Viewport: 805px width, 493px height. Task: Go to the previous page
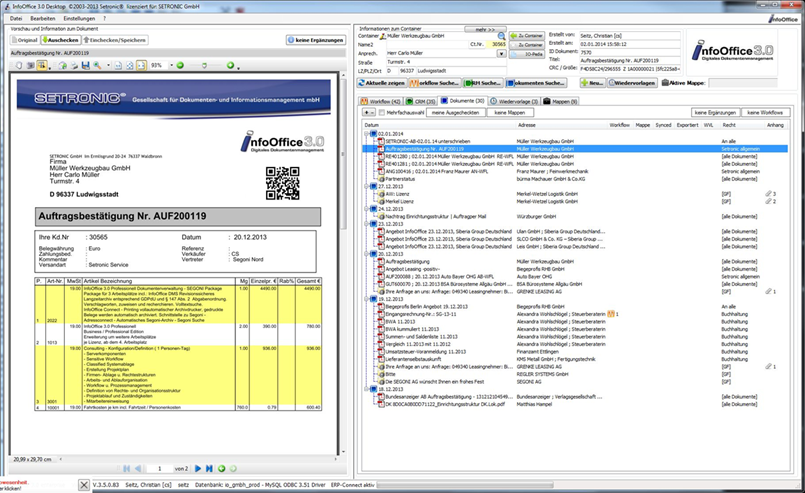138,468
